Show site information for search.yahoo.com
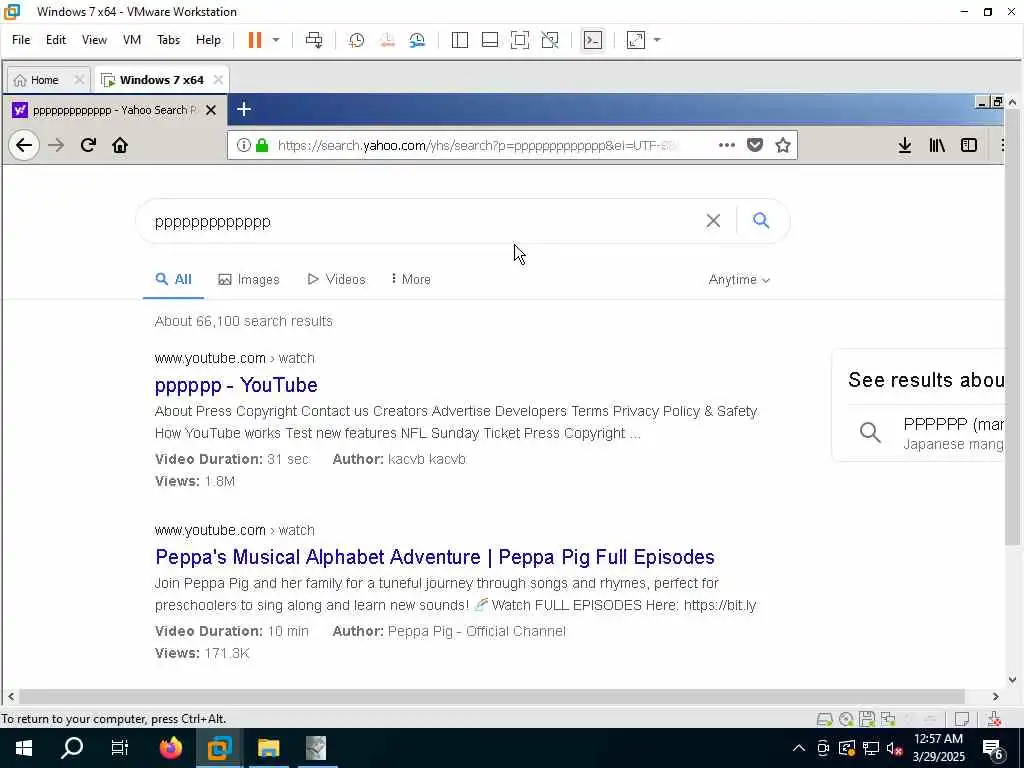 coord(244,145)
